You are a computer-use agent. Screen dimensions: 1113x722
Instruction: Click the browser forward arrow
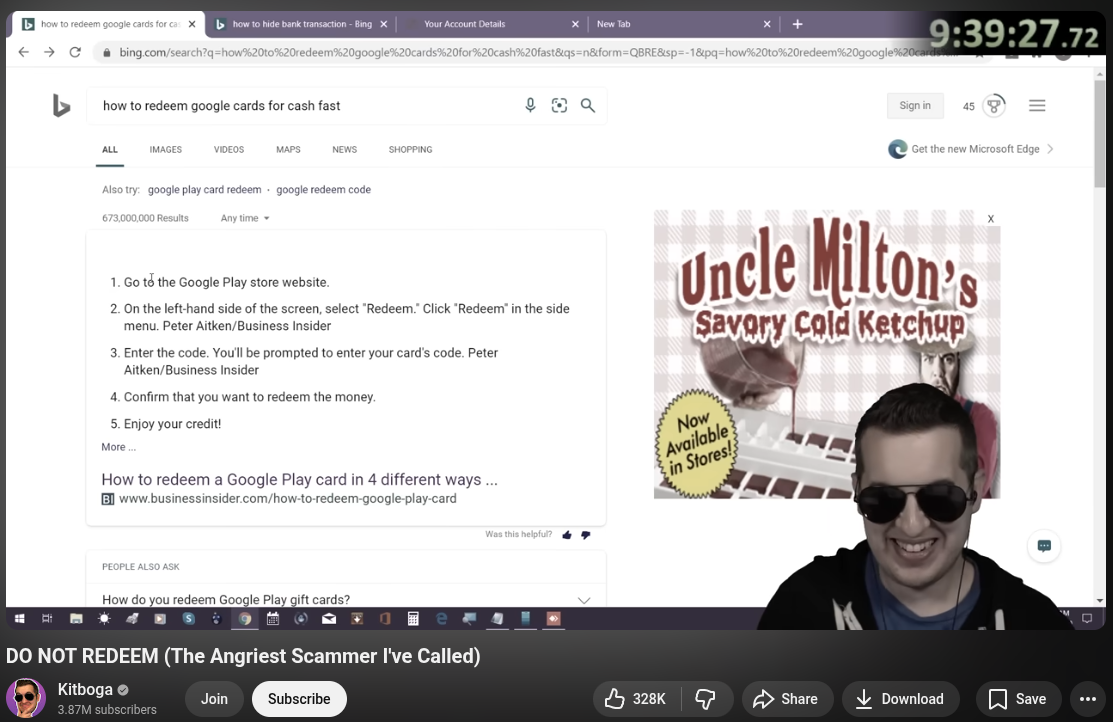[x=49, y=52]
